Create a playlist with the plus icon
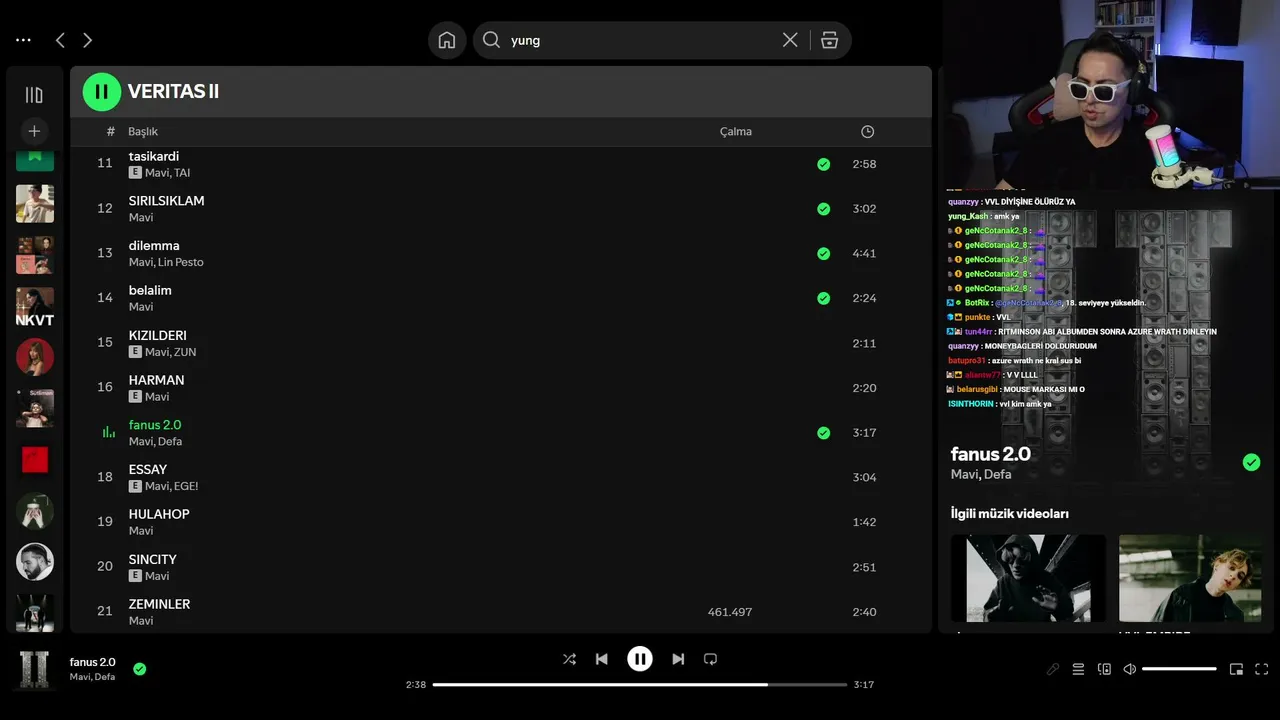Image resolution: width=1280 pixels, height=720 pixels. point(34,131)
